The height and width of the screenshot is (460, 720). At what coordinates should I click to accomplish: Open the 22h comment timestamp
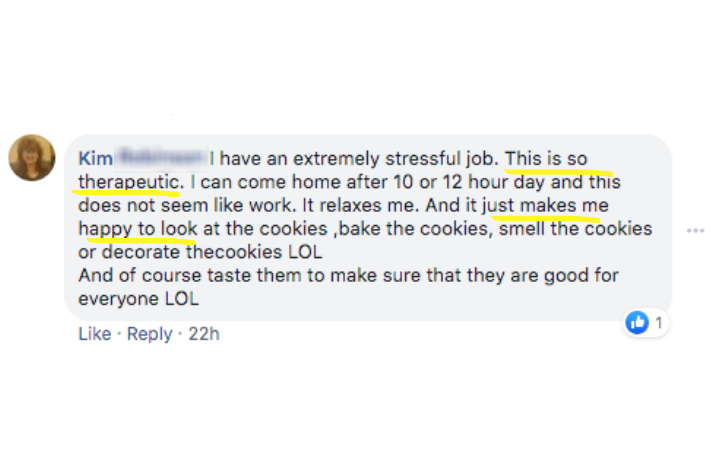click(203, 334)
